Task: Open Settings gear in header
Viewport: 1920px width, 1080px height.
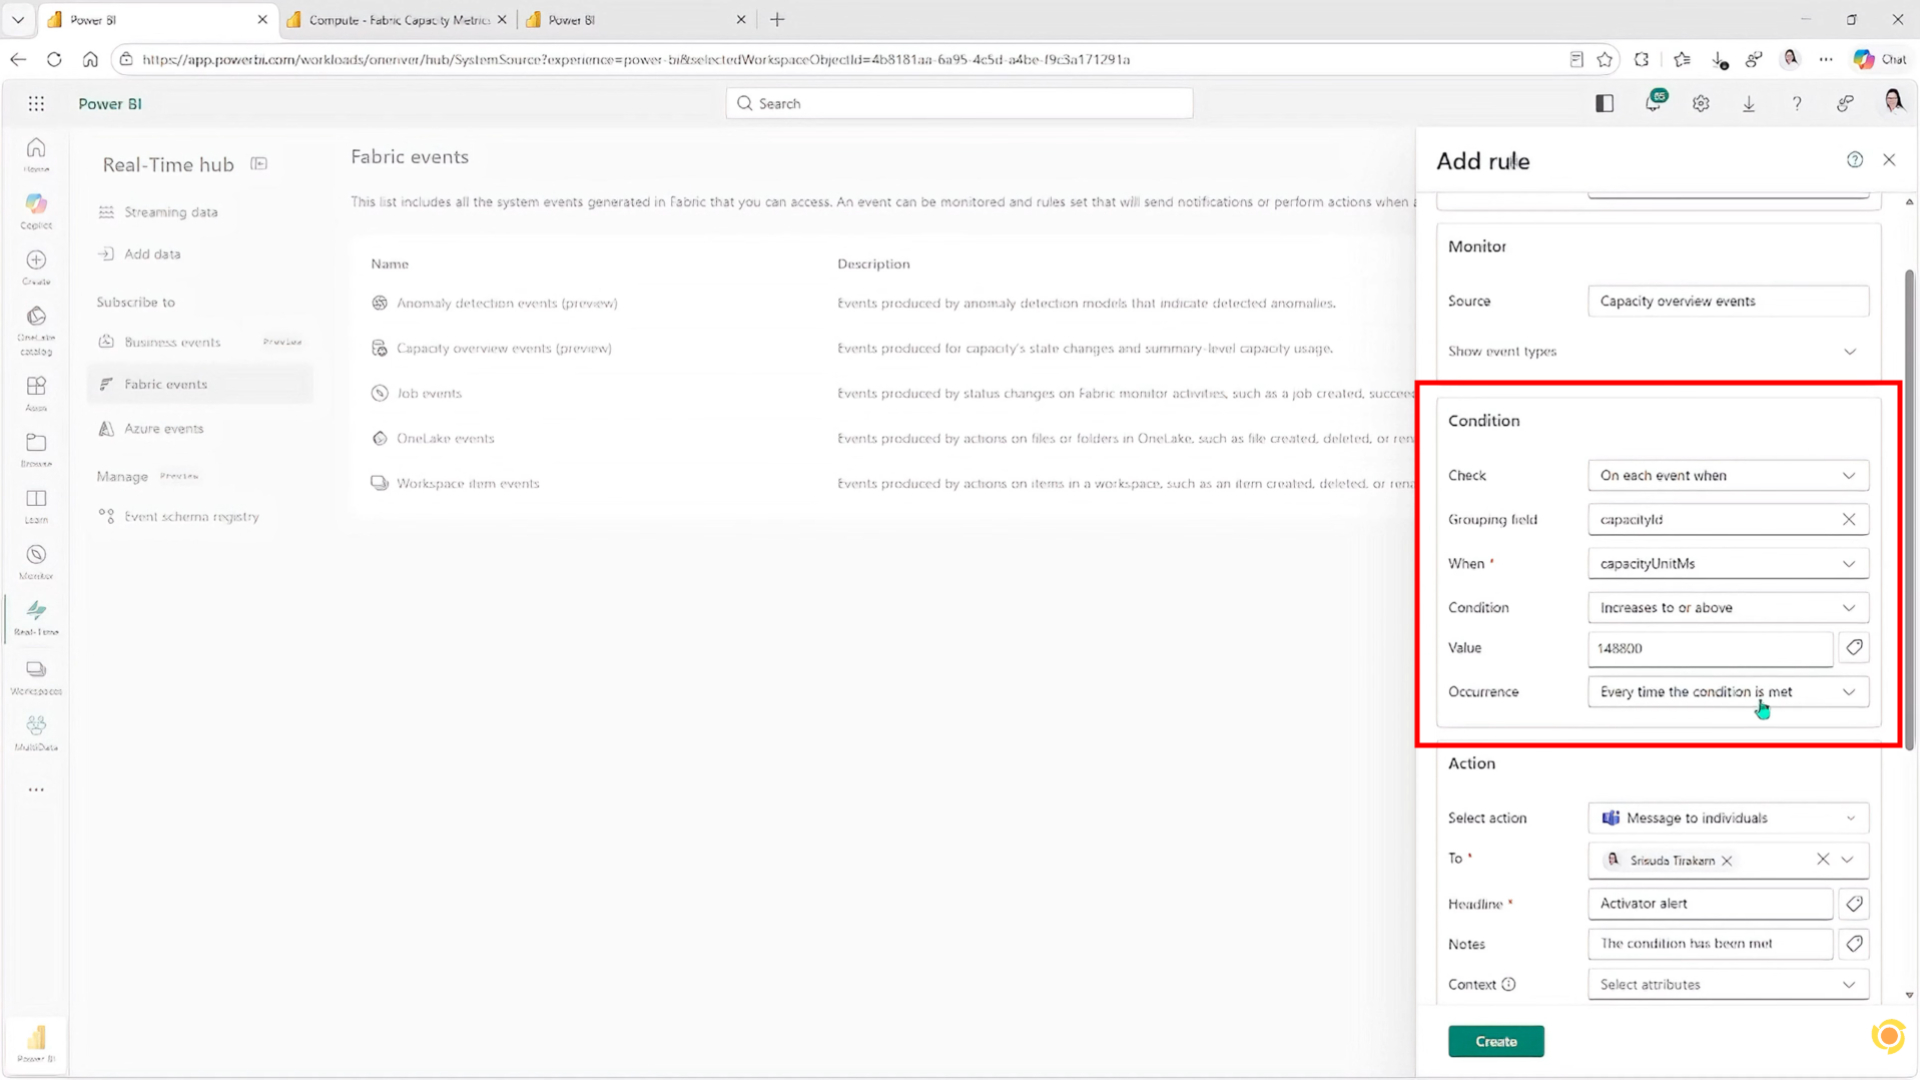Action: pos(1701,103)
